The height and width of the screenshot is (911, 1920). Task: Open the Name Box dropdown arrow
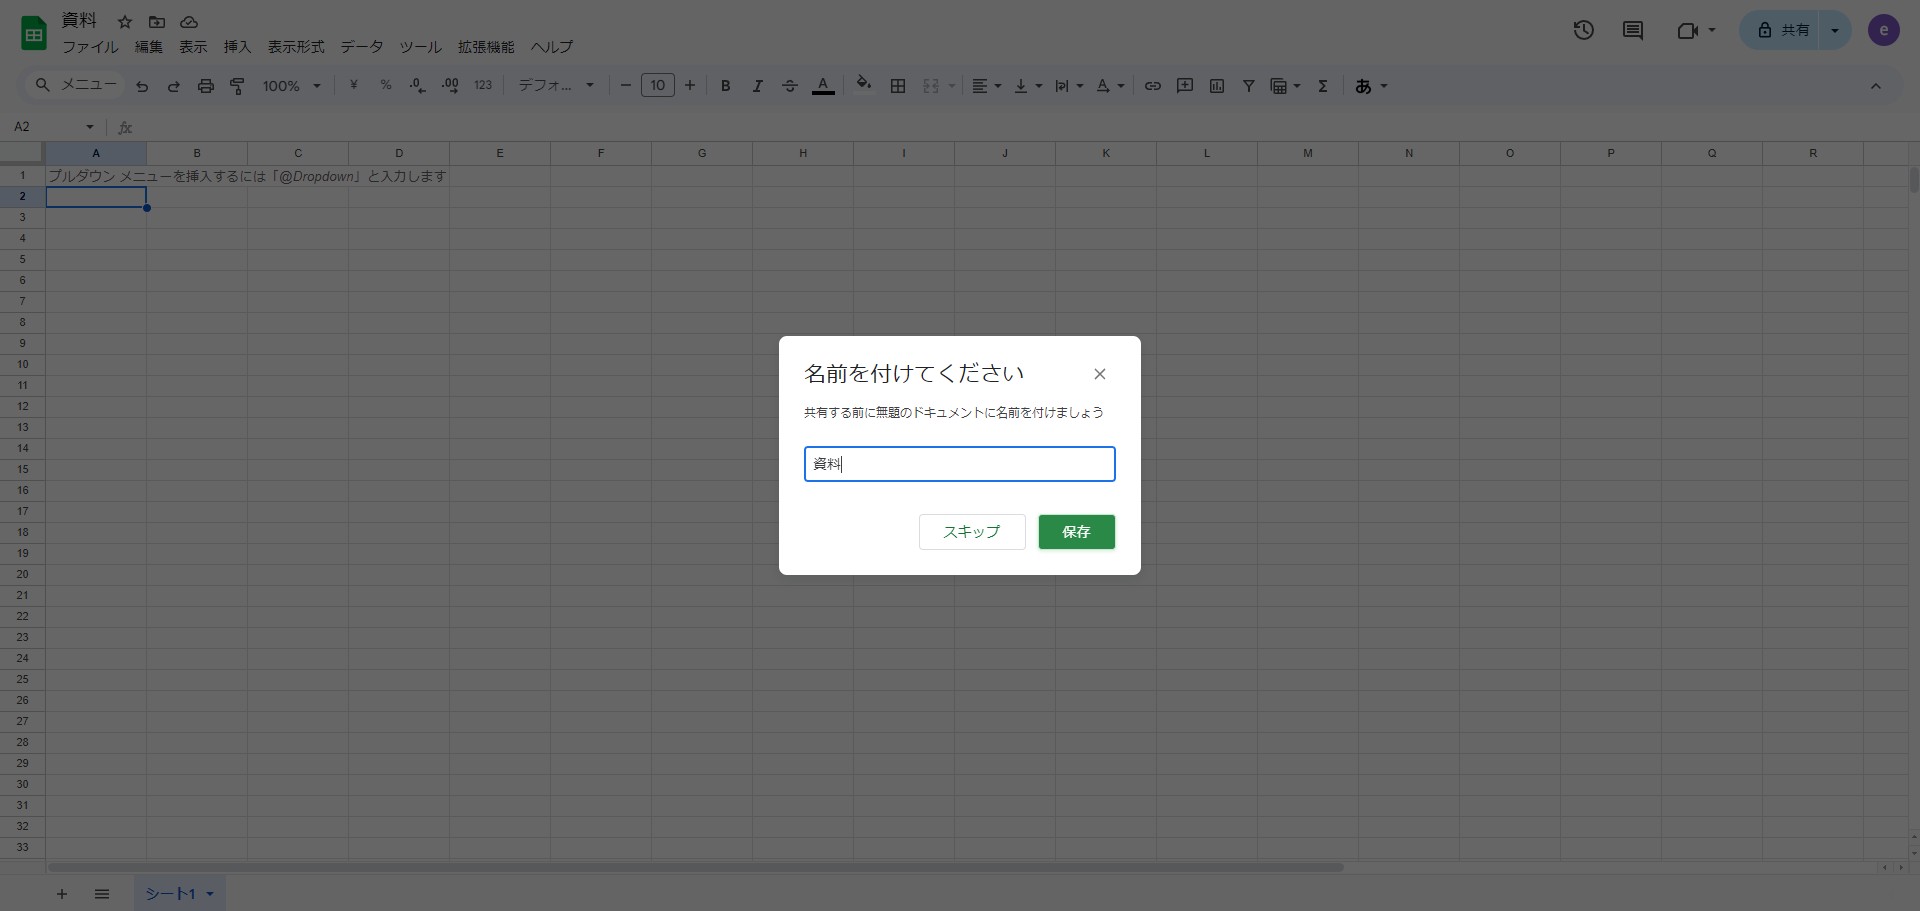pos(90,127)
